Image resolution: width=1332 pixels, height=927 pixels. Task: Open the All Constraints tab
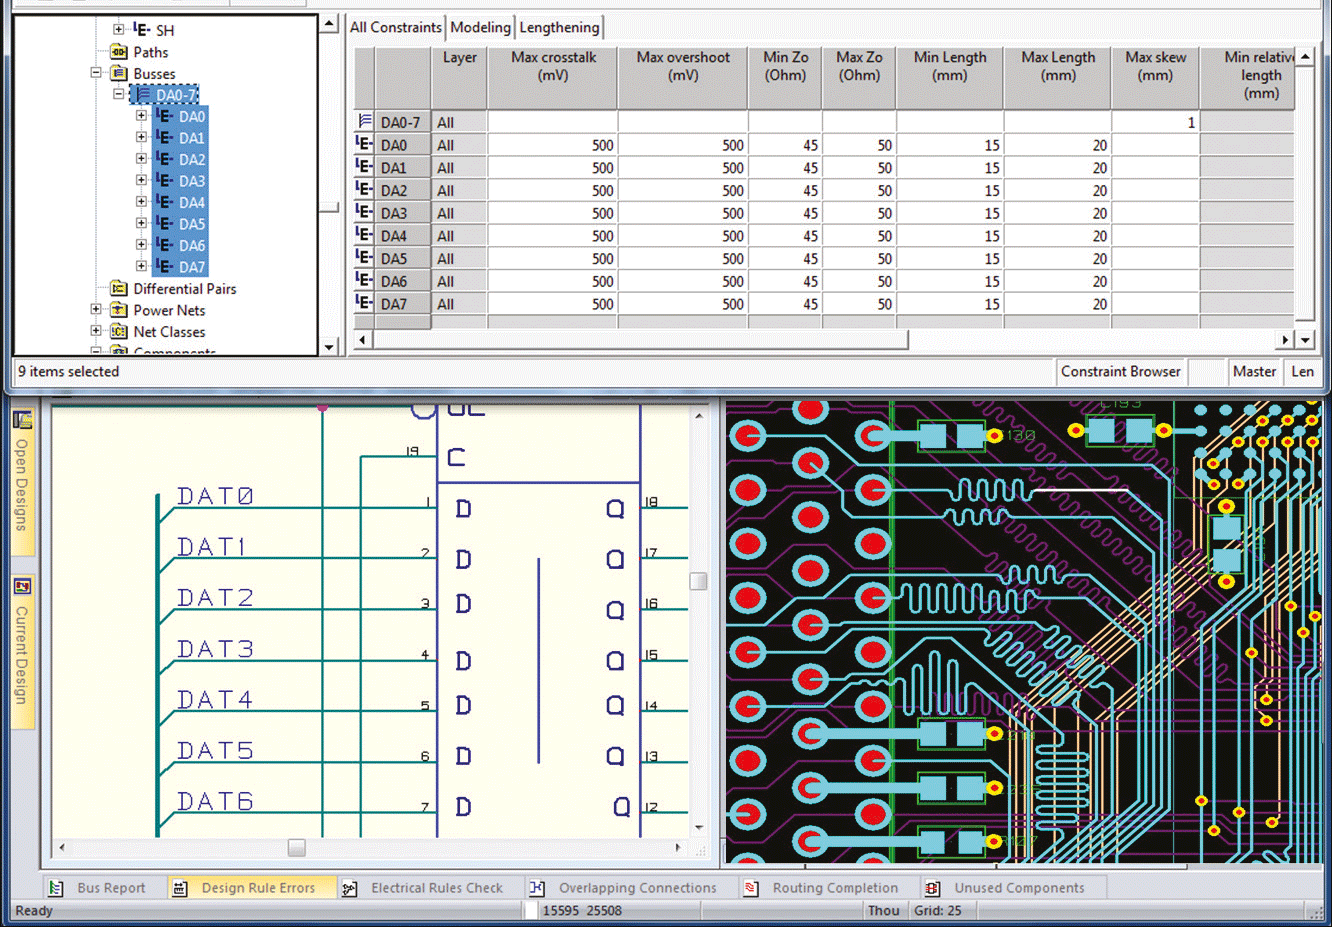[x=395, y=27]
